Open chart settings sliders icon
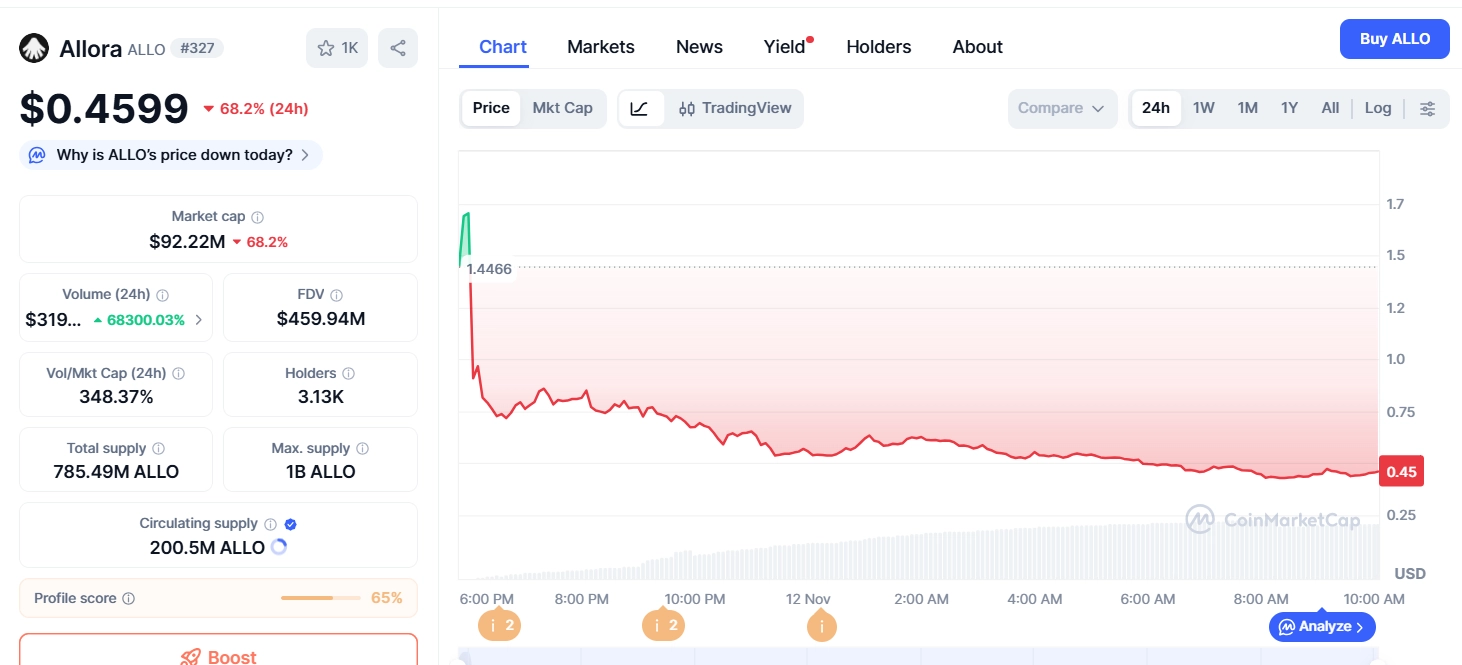The width and height of the screenshot is (1462, 665). coord(1428,108)
